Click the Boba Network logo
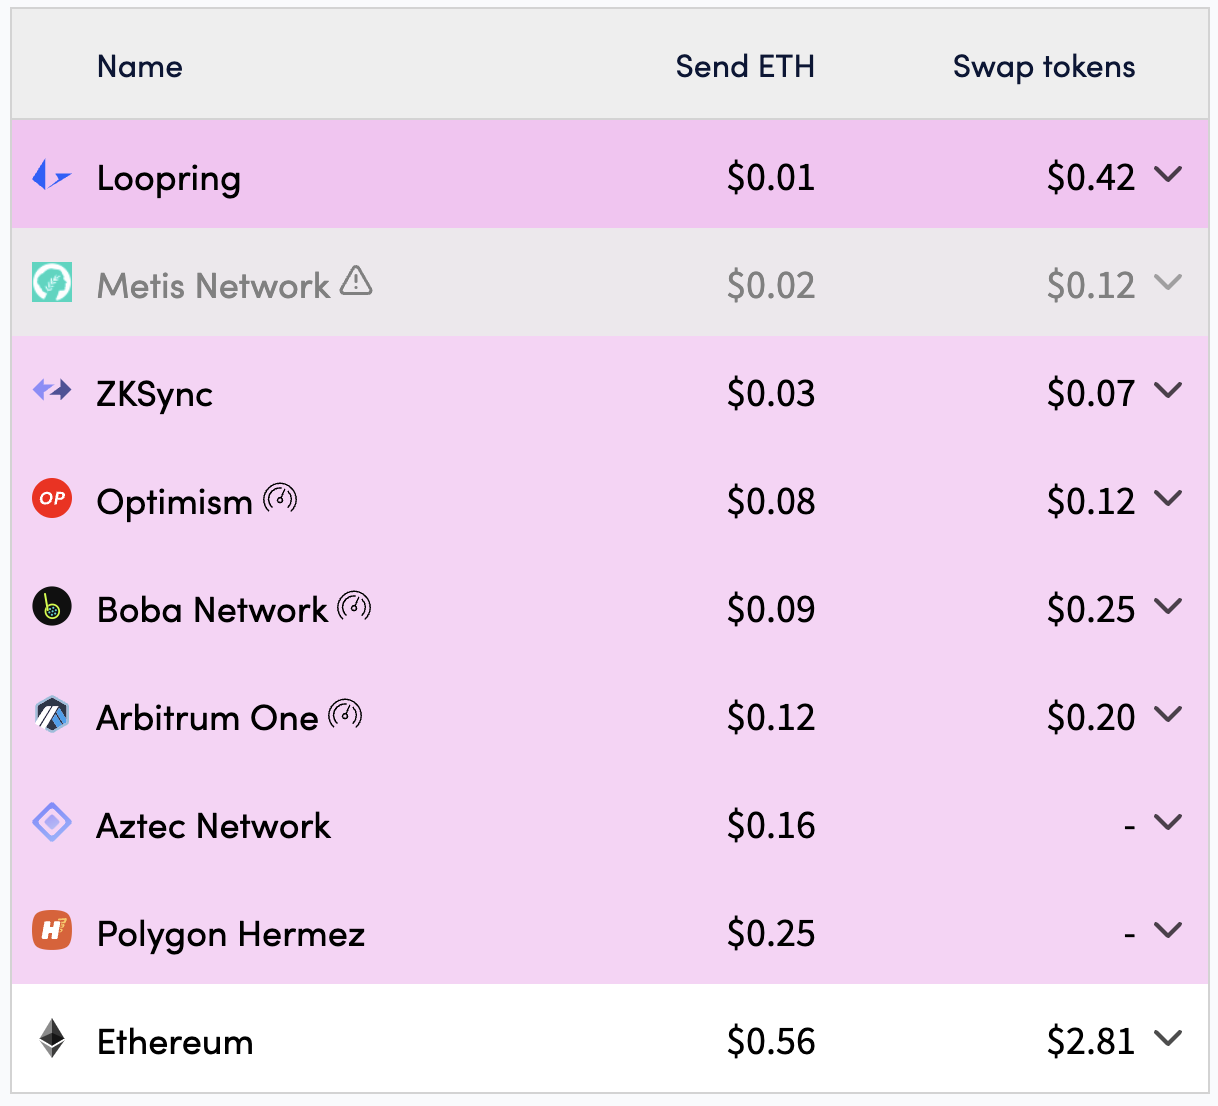Screen dimensions: 1218x1106 [x=51, y=606]
